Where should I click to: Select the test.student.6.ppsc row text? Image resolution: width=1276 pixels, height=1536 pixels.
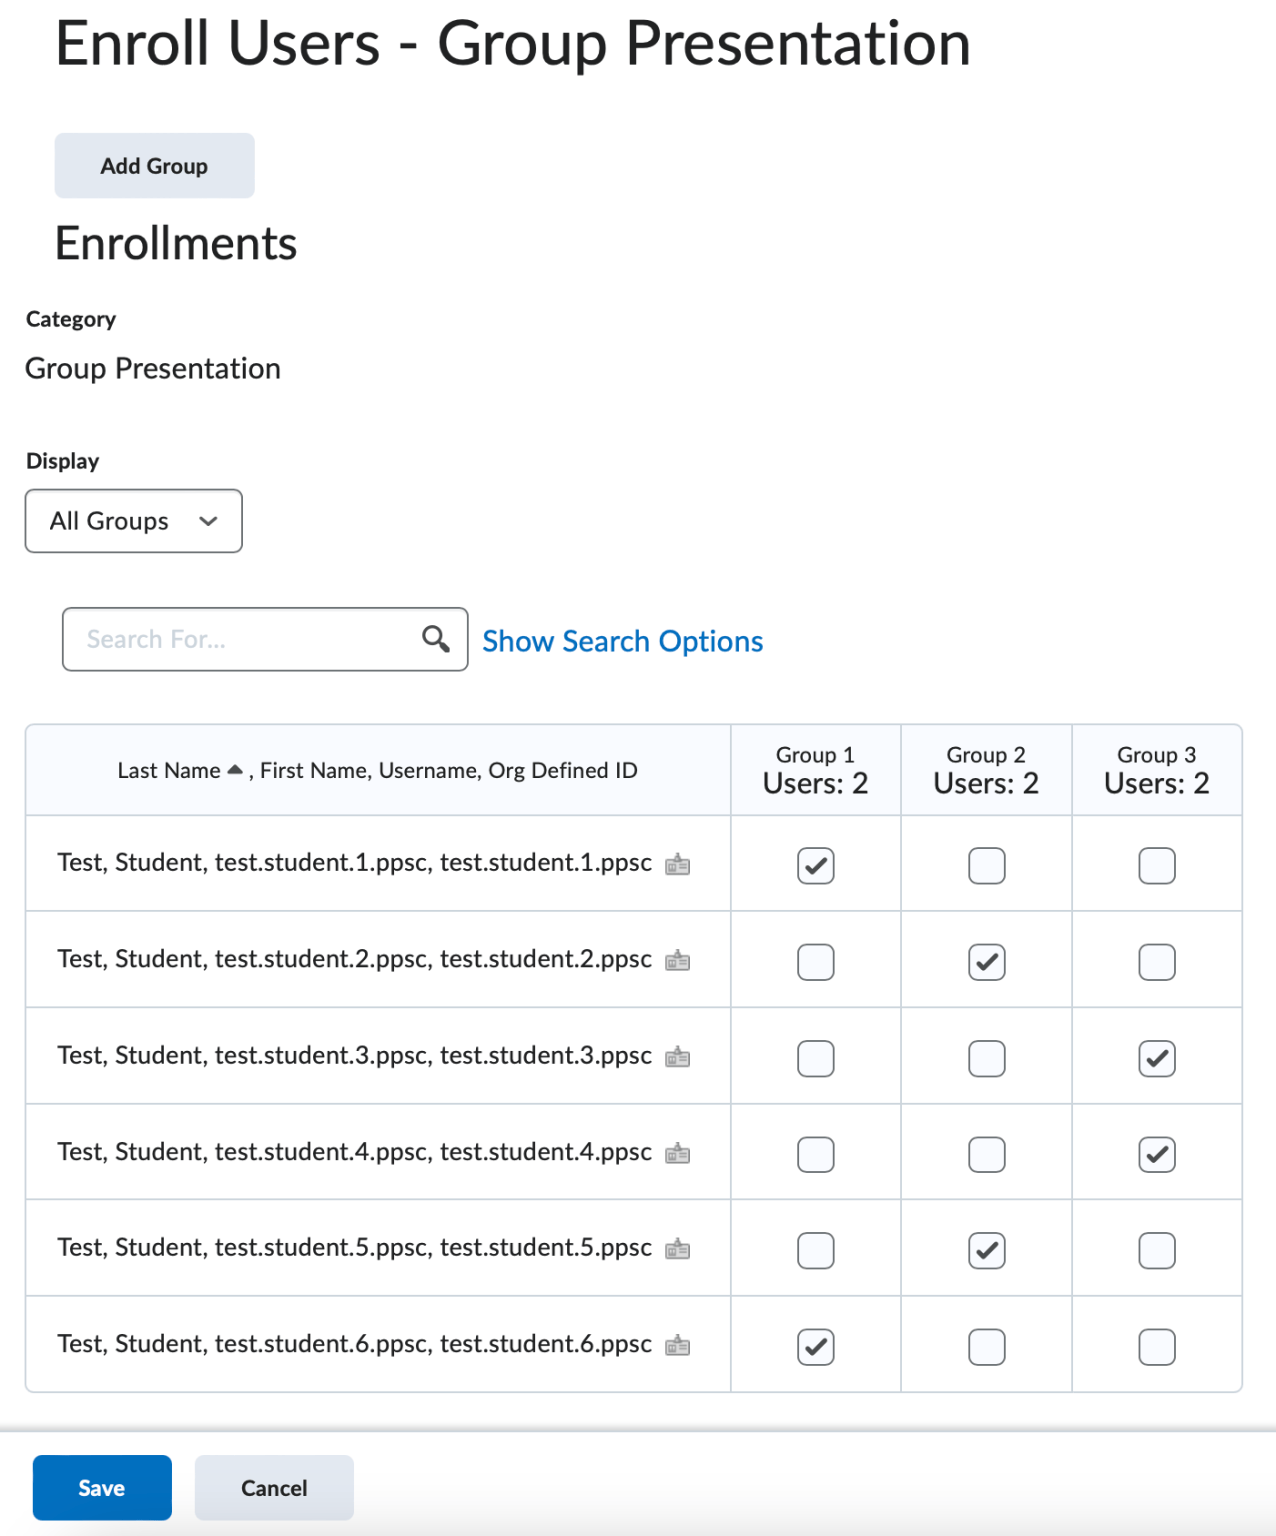pyautogui.click(x=355, y=1343)
